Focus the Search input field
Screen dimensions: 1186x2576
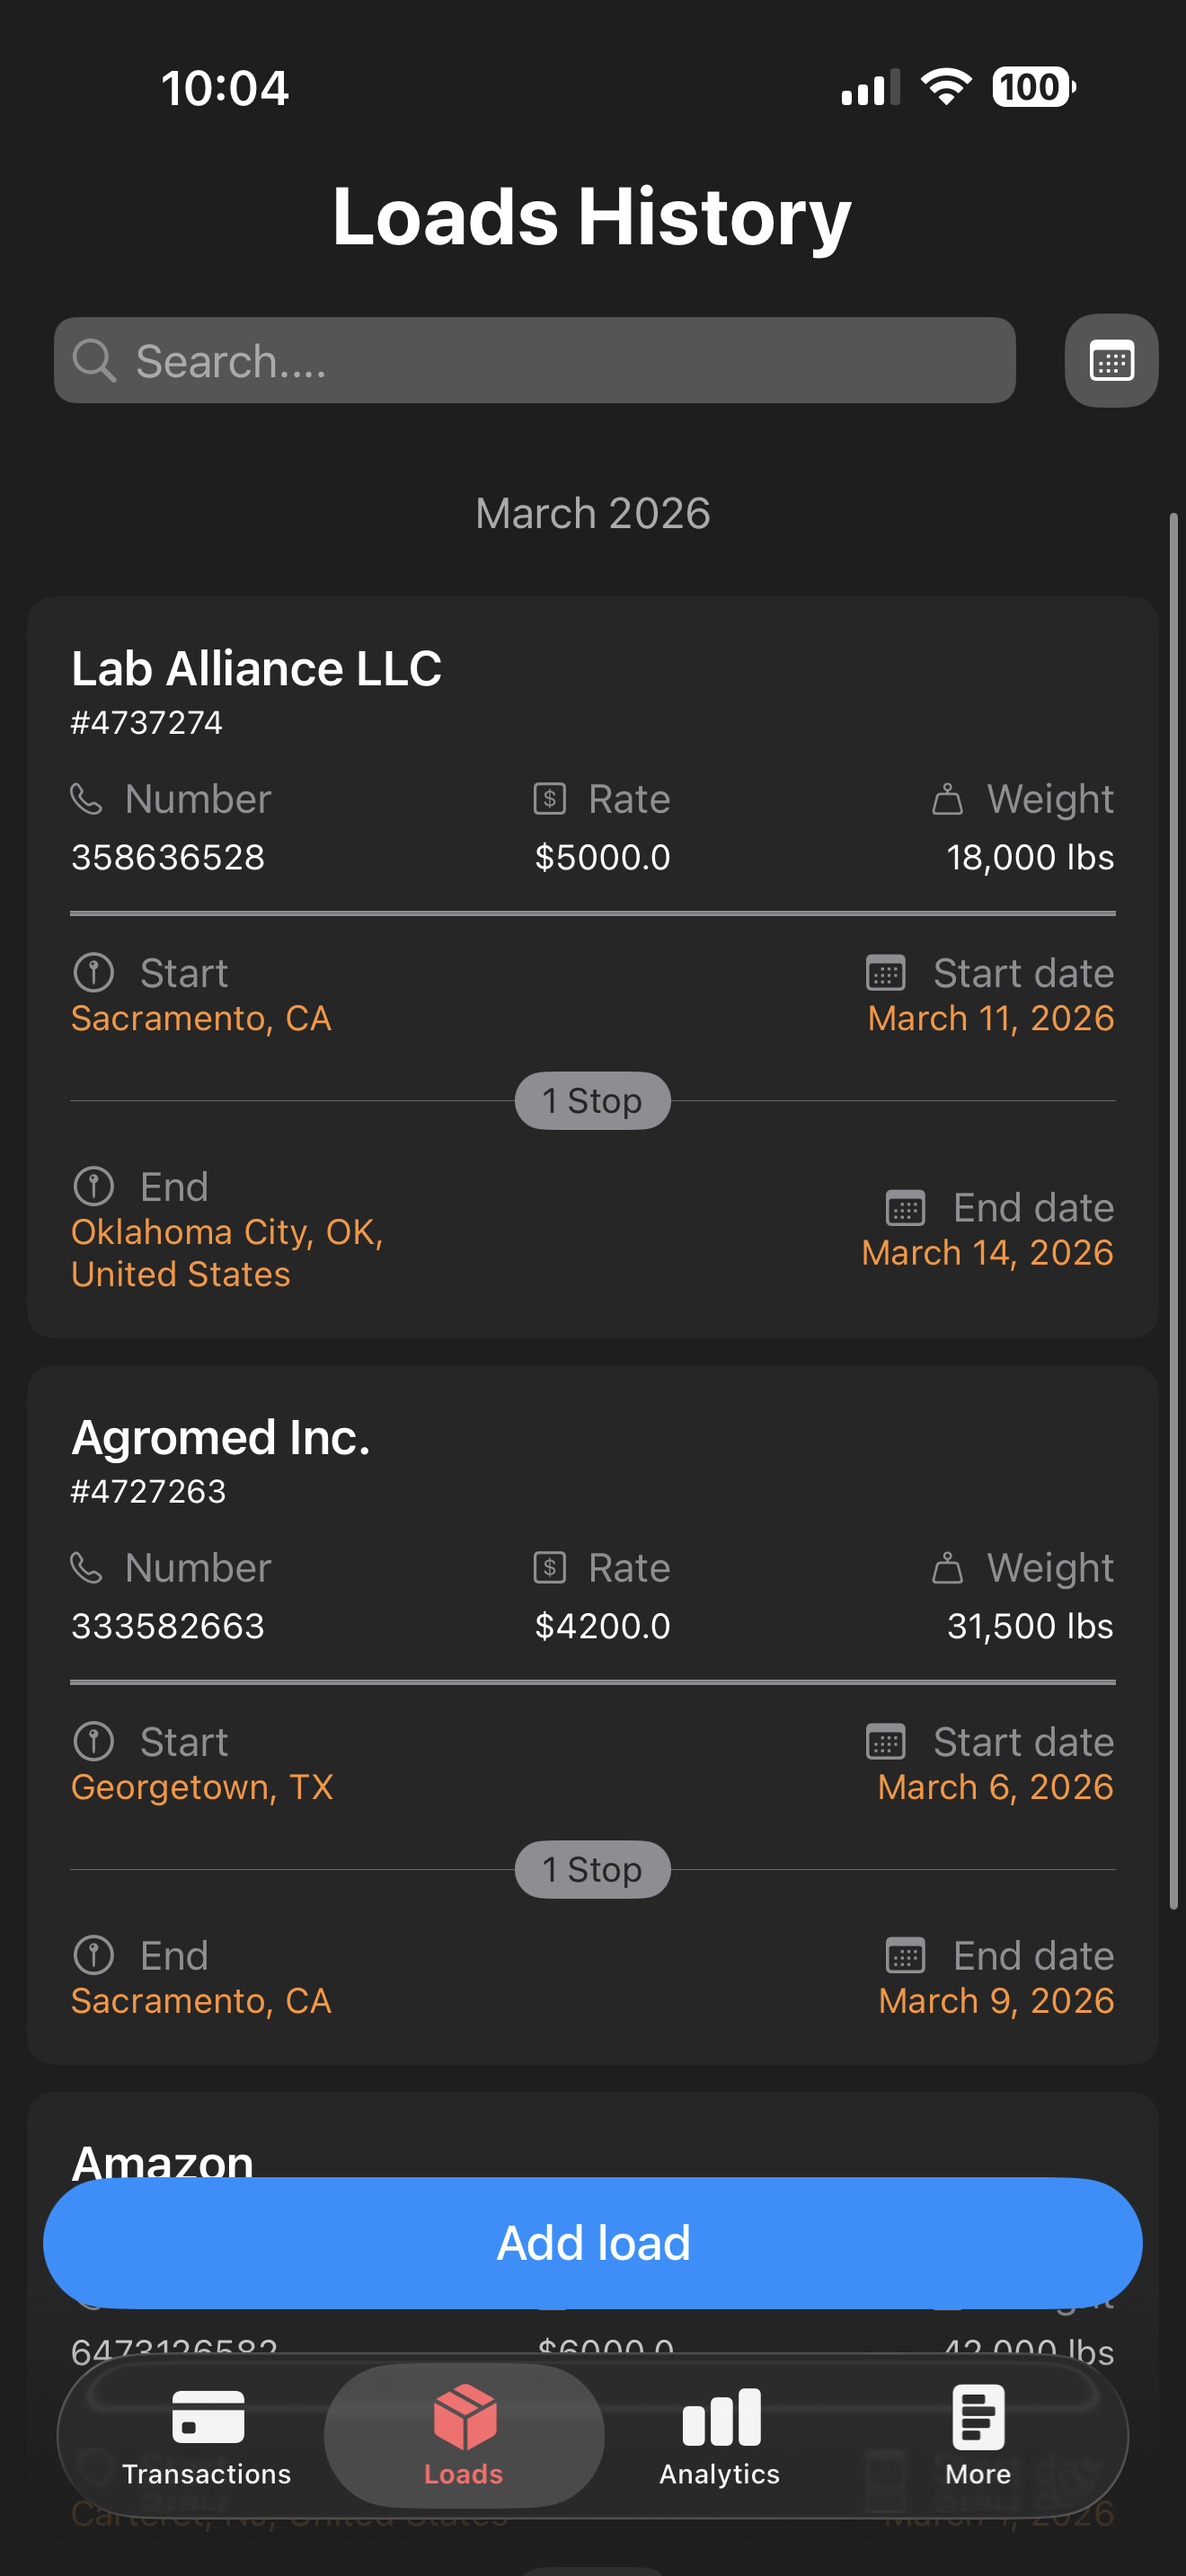[560, 361]
